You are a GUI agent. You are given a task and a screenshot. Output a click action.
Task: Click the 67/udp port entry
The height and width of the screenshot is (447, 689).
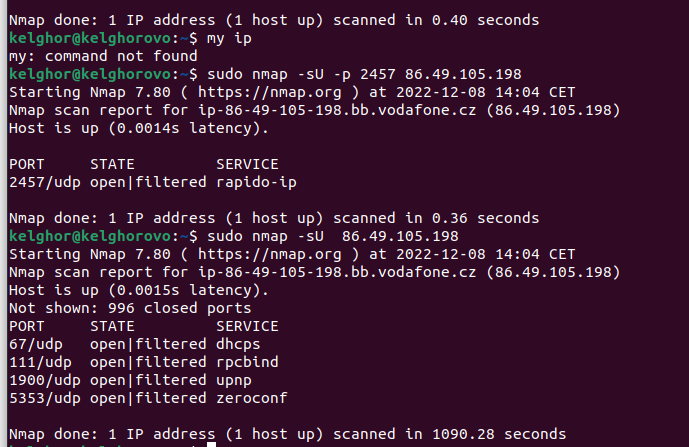pos(35,344)
